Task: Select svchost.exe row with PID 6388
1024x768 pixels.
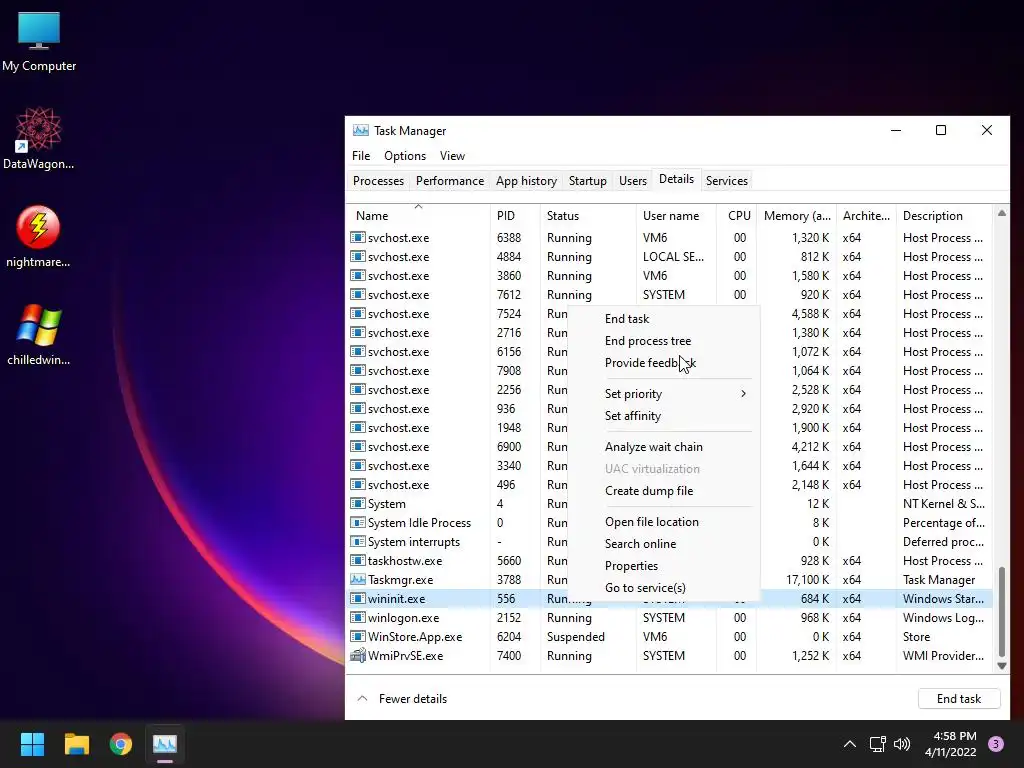Action: pyautogui.click(x=670, y=238)
